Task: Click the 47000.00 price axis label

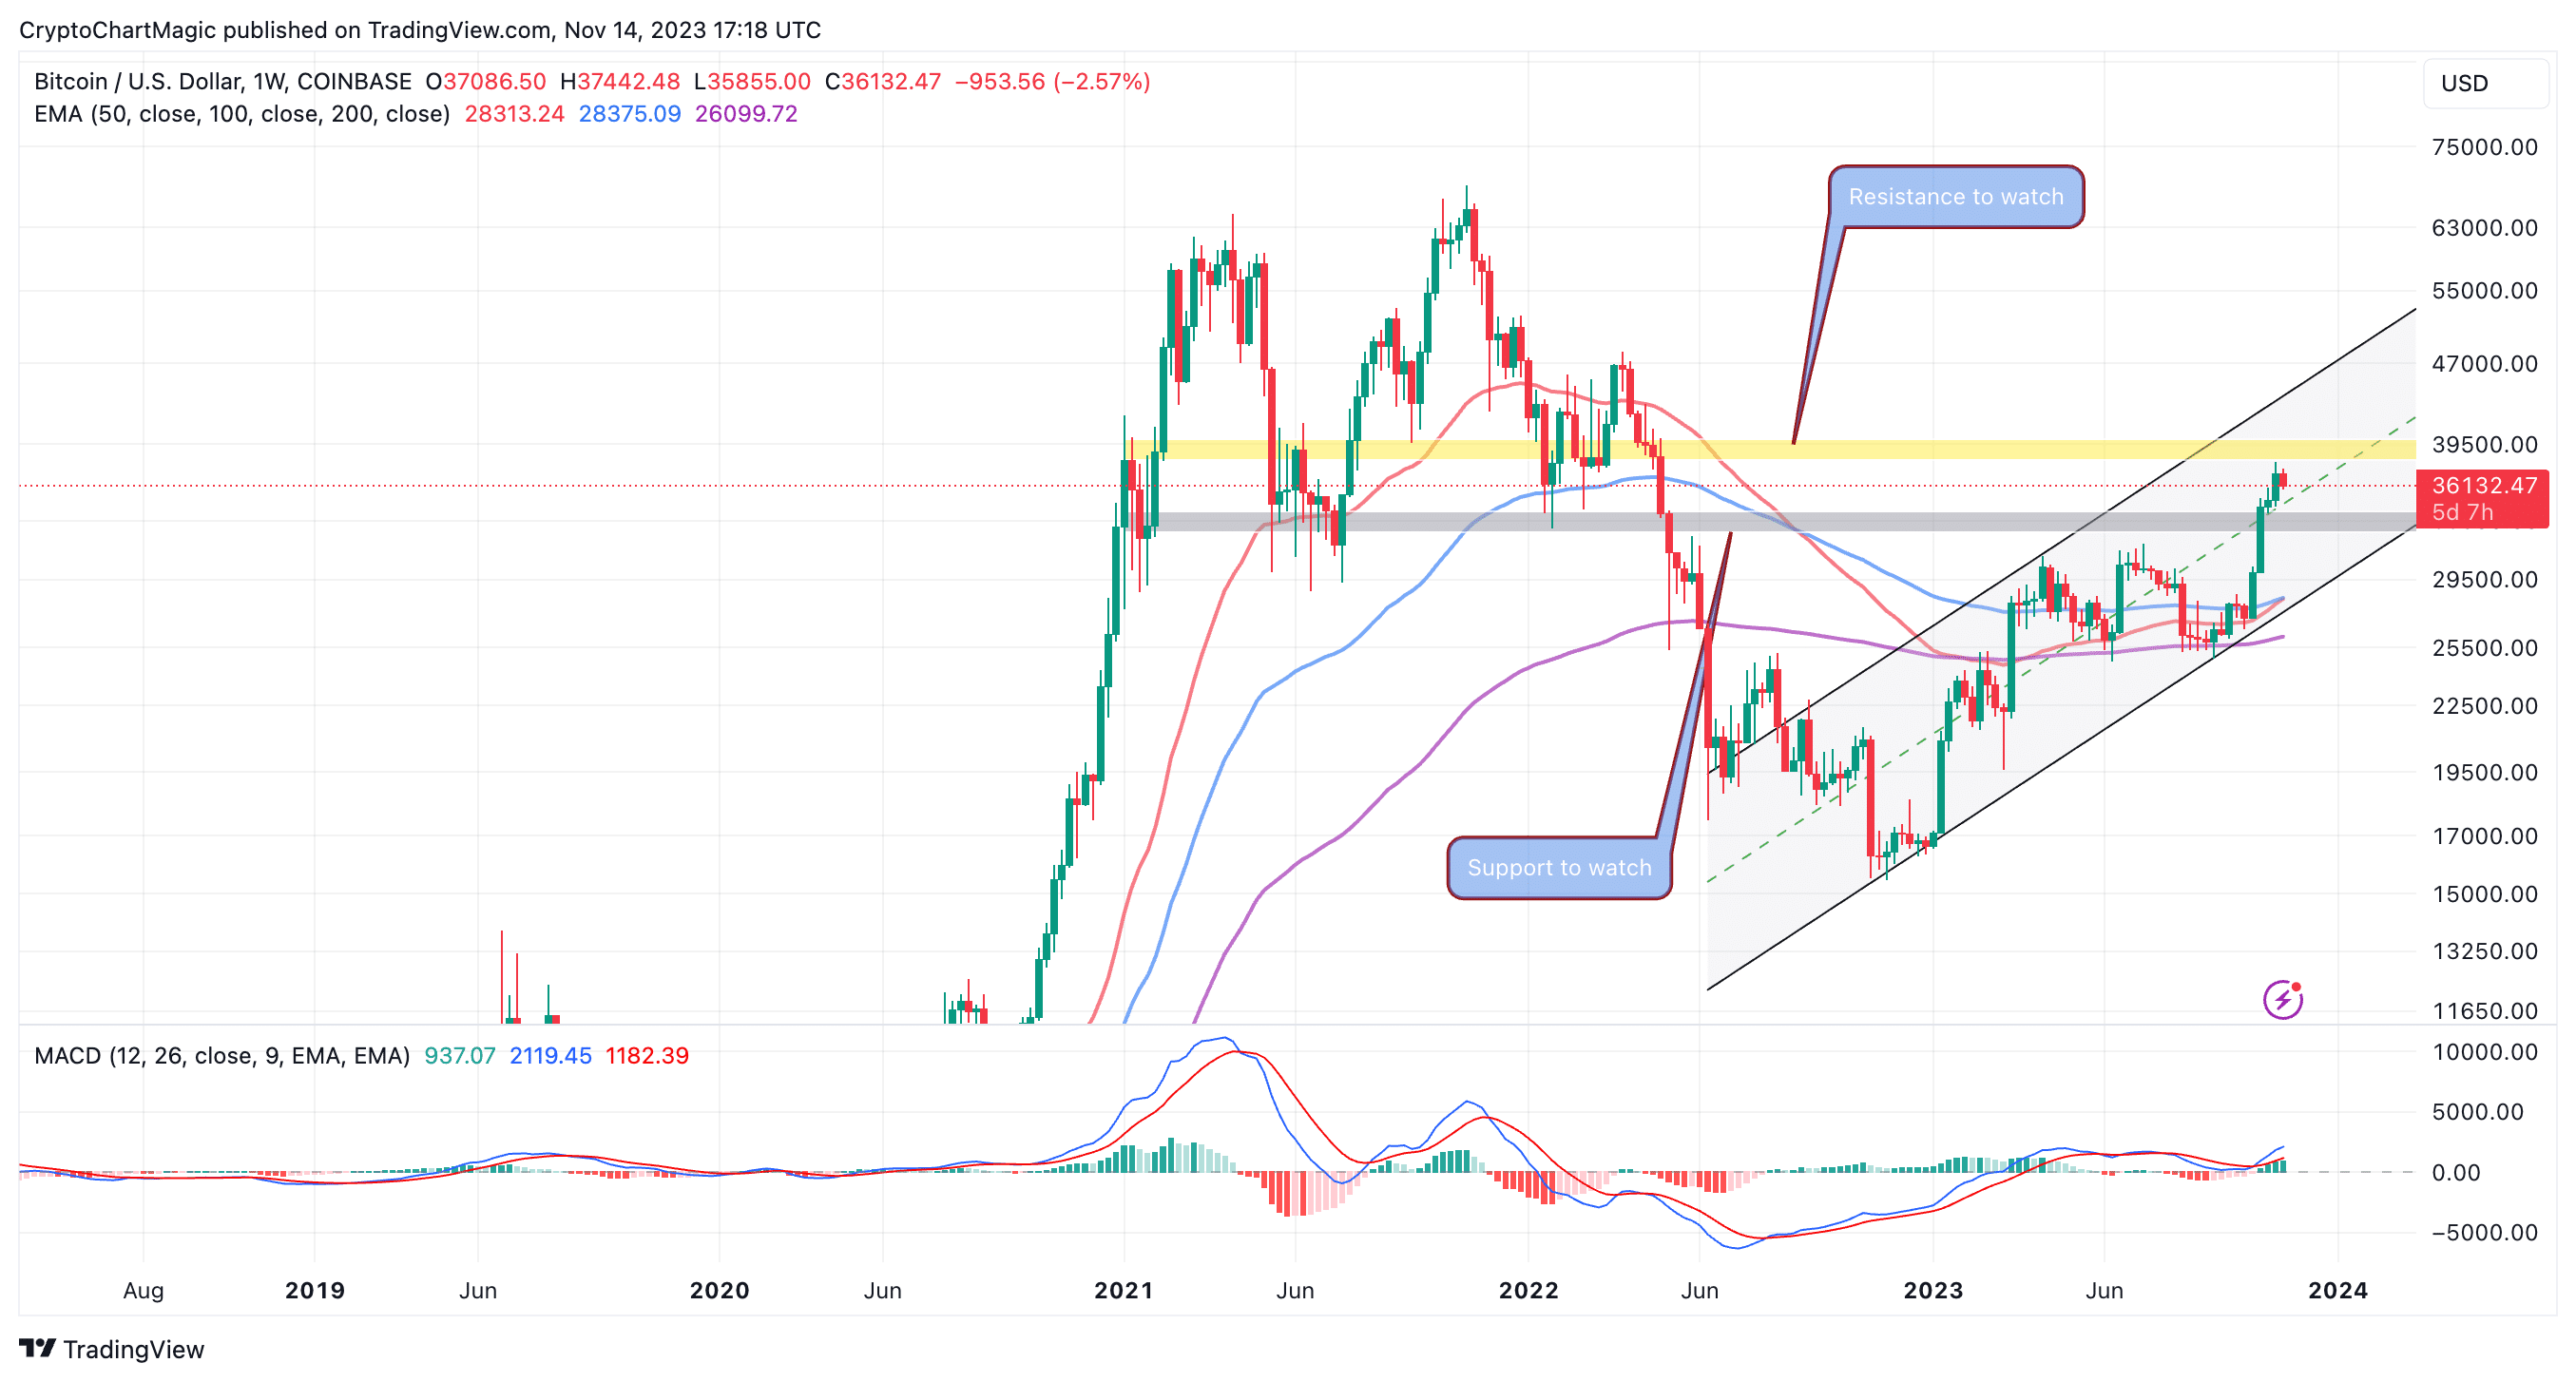Action: click(2484, 363)
